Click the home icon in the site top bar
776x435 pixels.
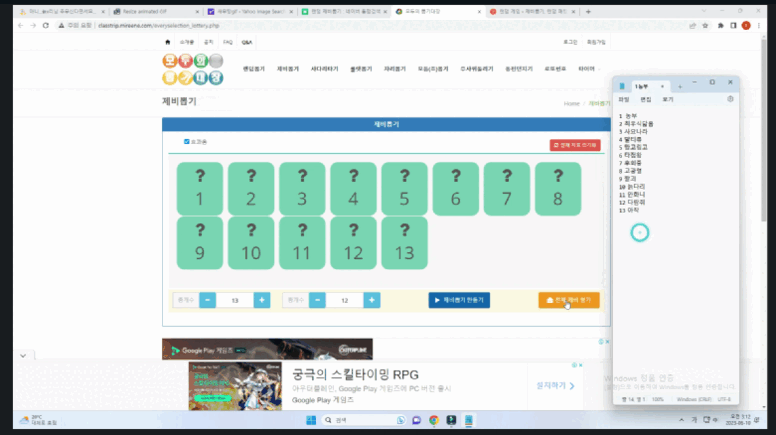coord(168,42)
